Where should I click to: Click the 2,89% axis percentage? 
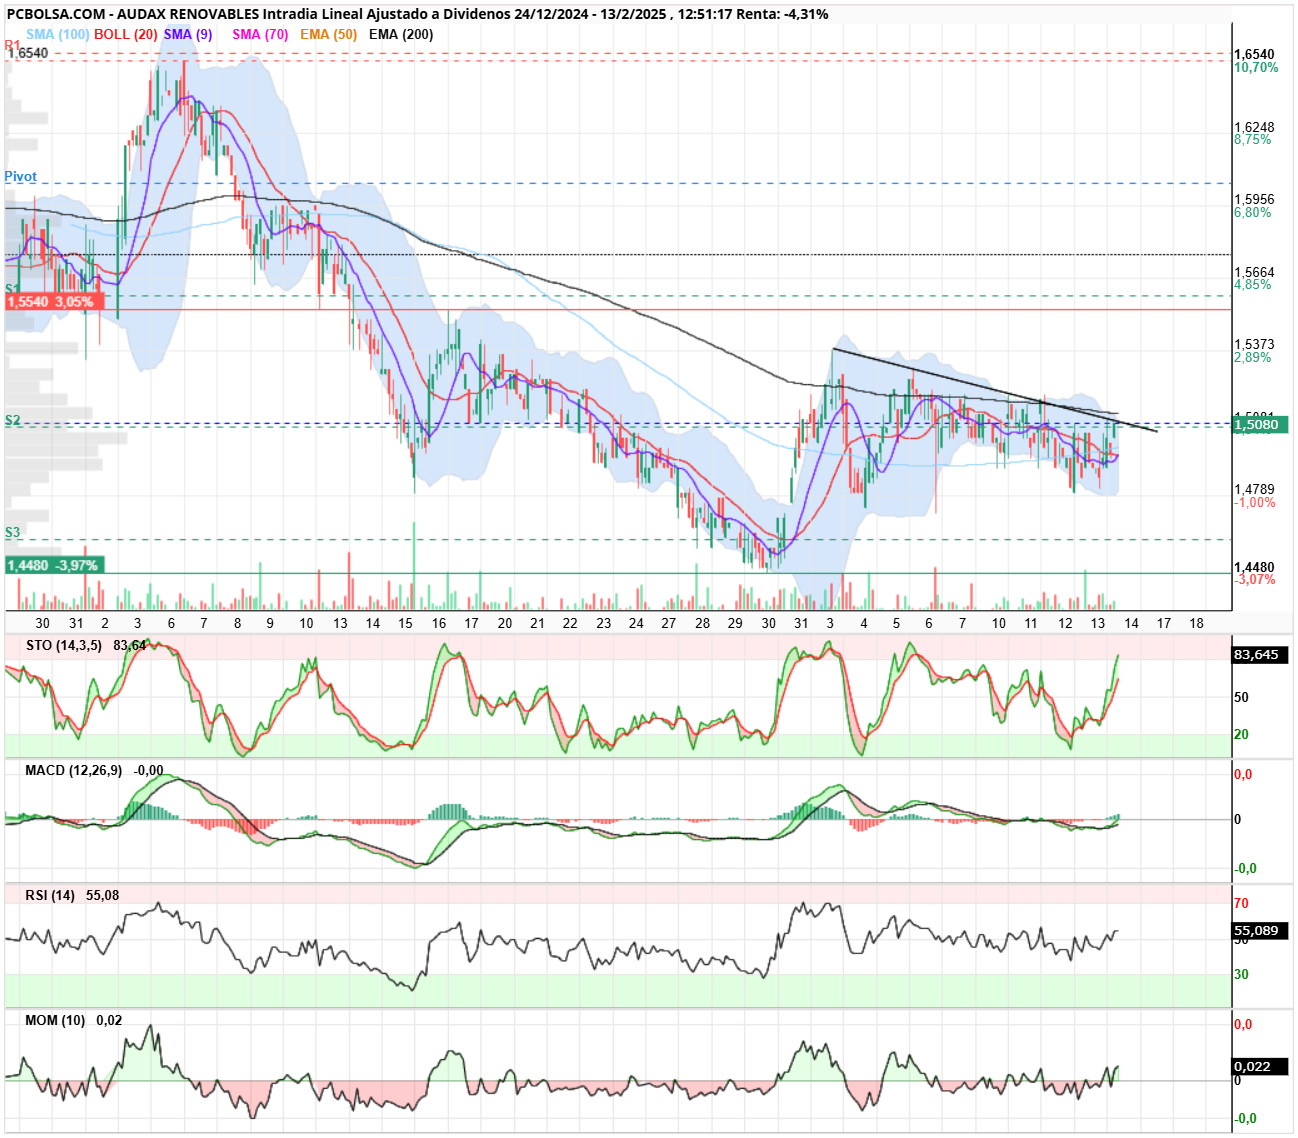click(x=1253, y=357)
